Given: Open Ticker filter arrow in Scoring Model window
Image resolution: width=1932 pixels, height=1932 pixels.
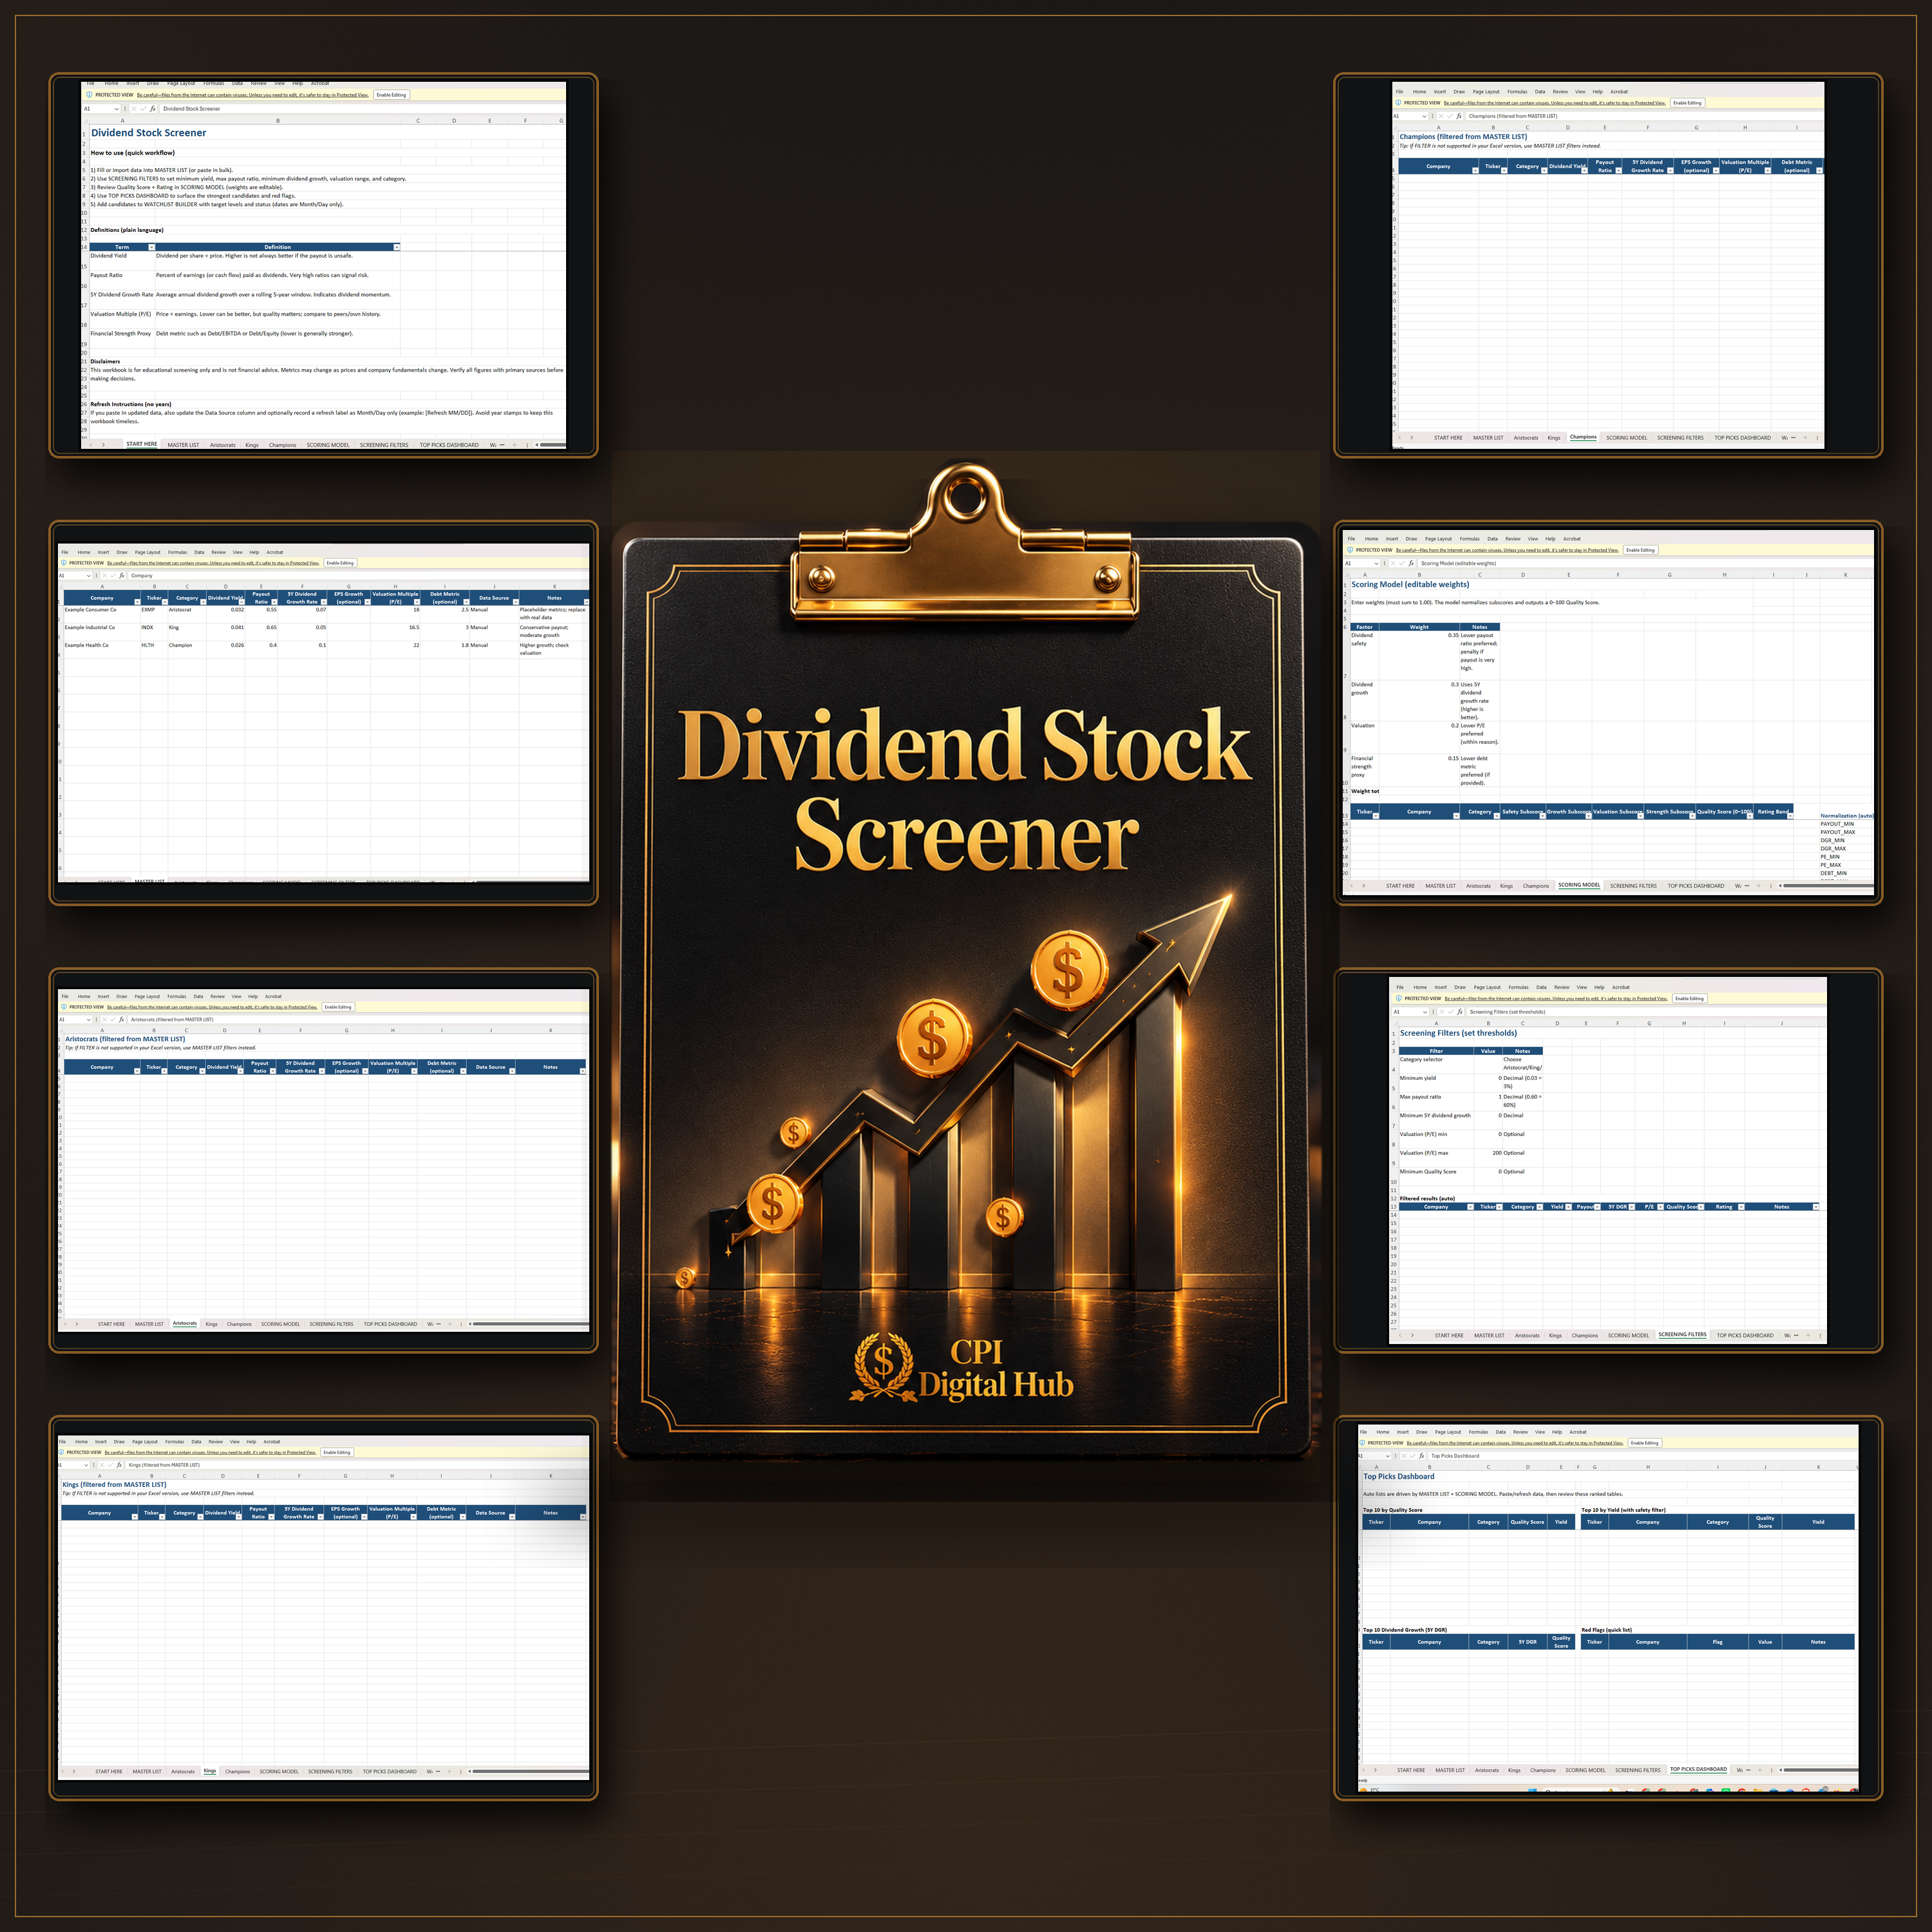Looking at the screenshot, I should (1376, 816).
